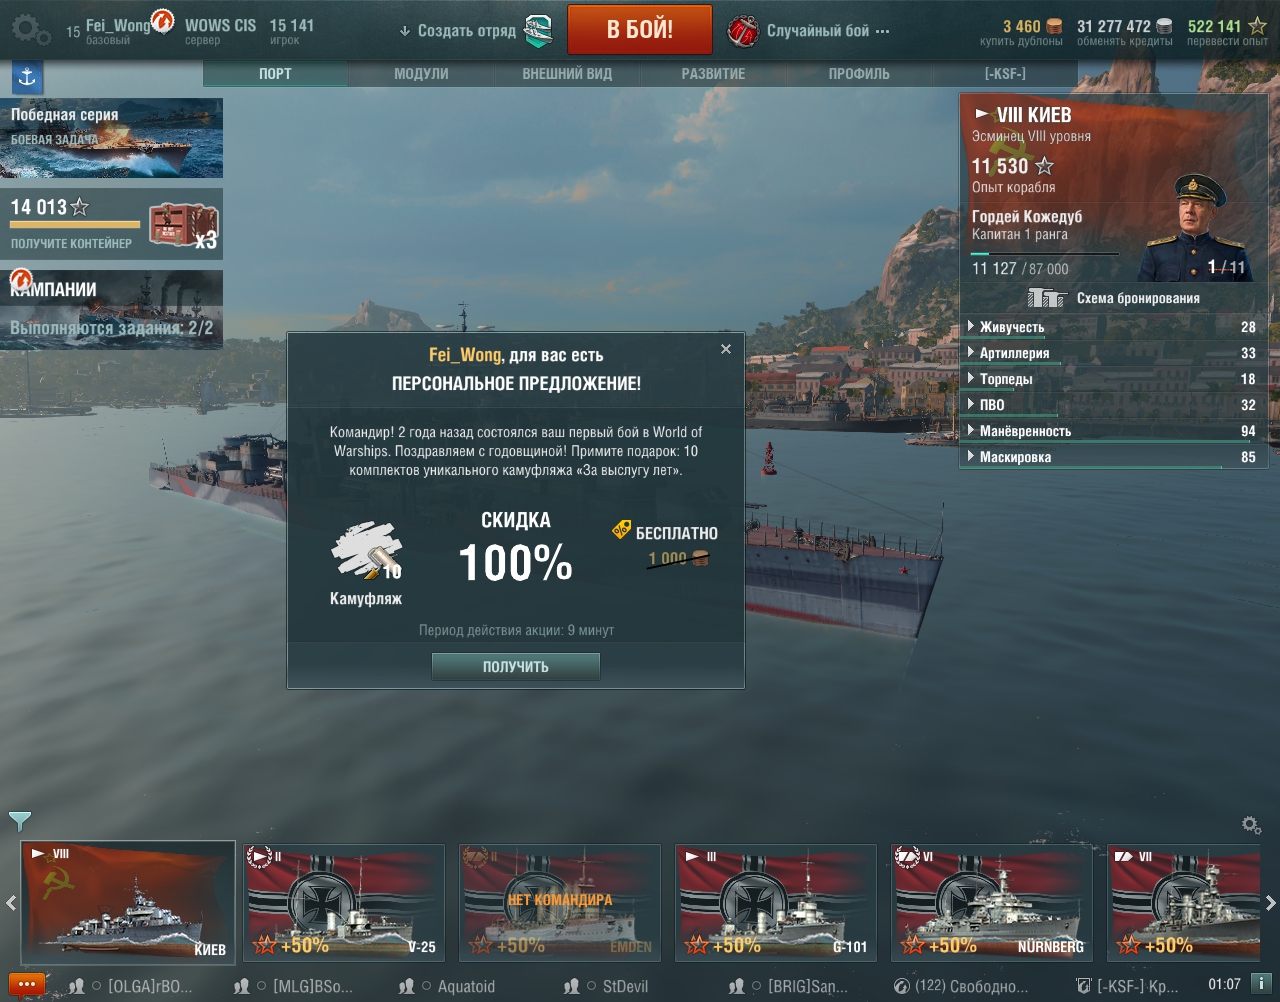Close the personal offer dialog

pos(726,349)
